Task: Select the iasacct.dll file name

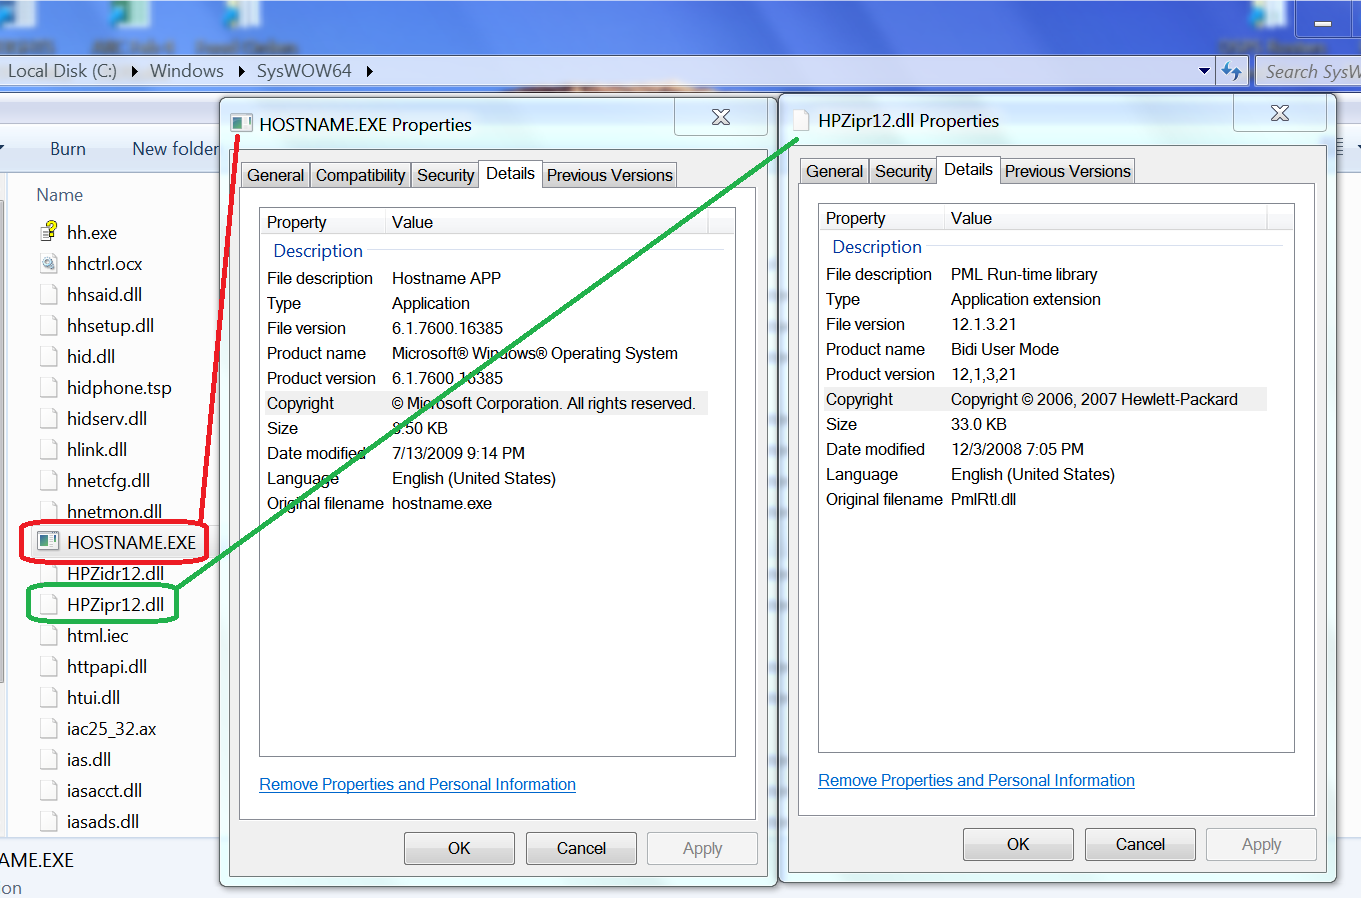Action: point(105,790)
